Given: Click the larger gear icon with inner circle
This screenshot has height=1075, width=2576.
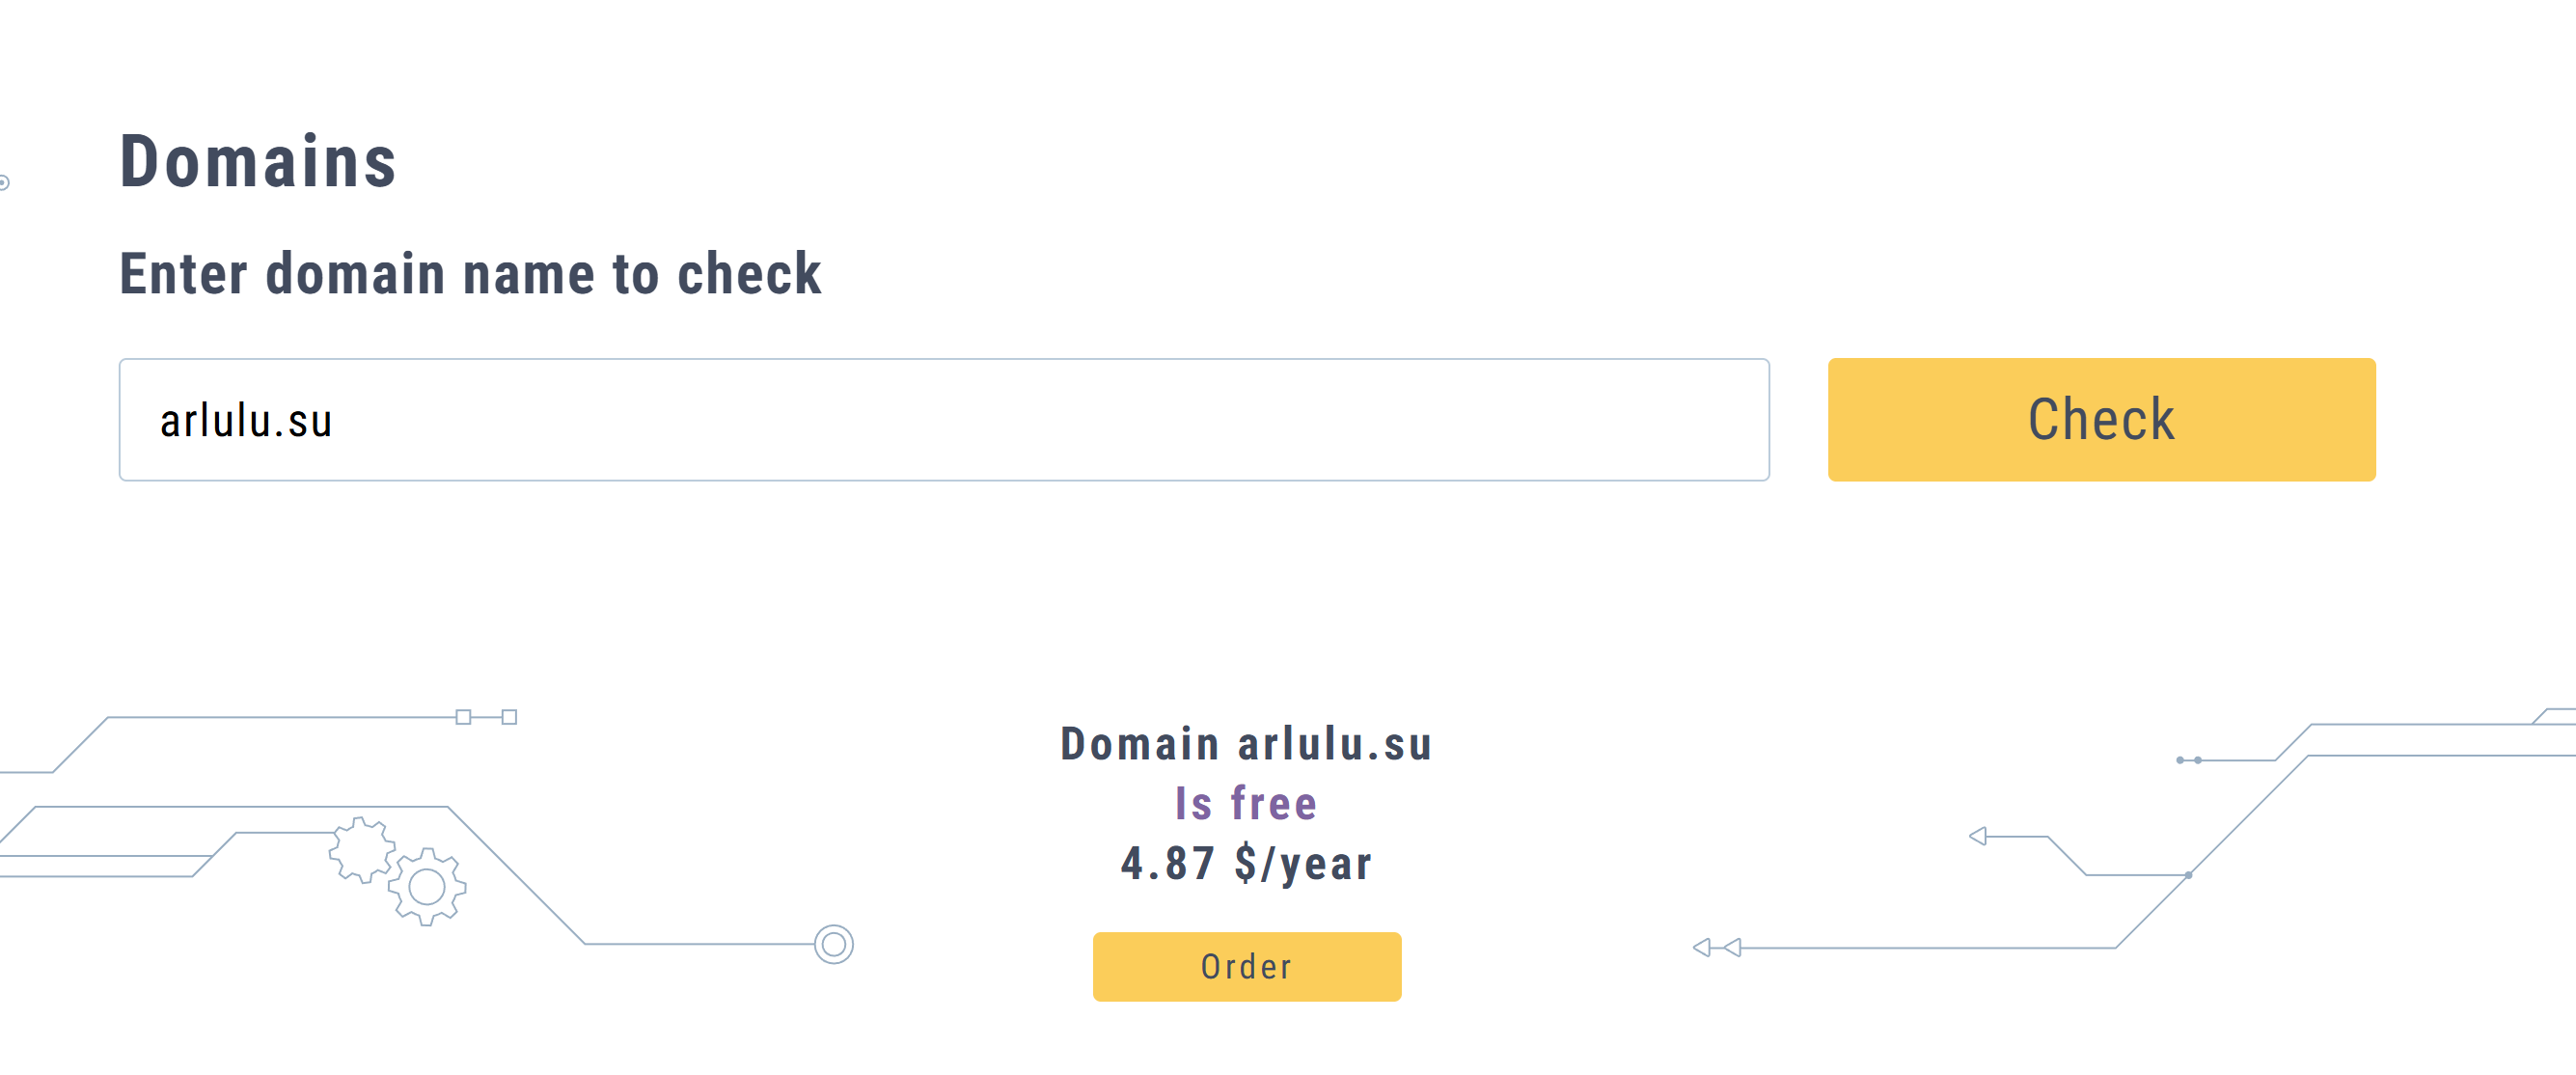Looking at the screenshot, I should pyautogui.click(x=427, y=886).
